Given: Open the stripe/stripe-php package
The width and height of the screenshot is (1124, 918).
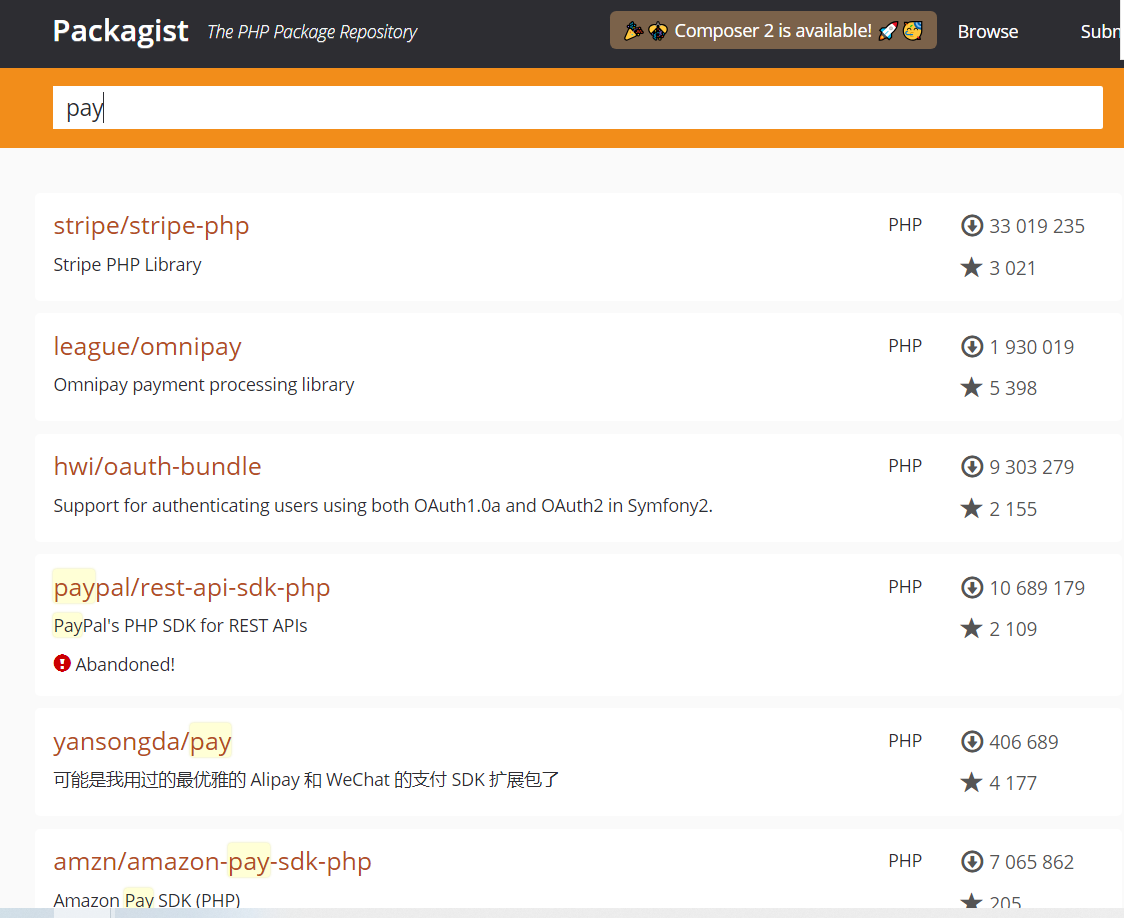Looking at the screenshot, I should (151, 225).
